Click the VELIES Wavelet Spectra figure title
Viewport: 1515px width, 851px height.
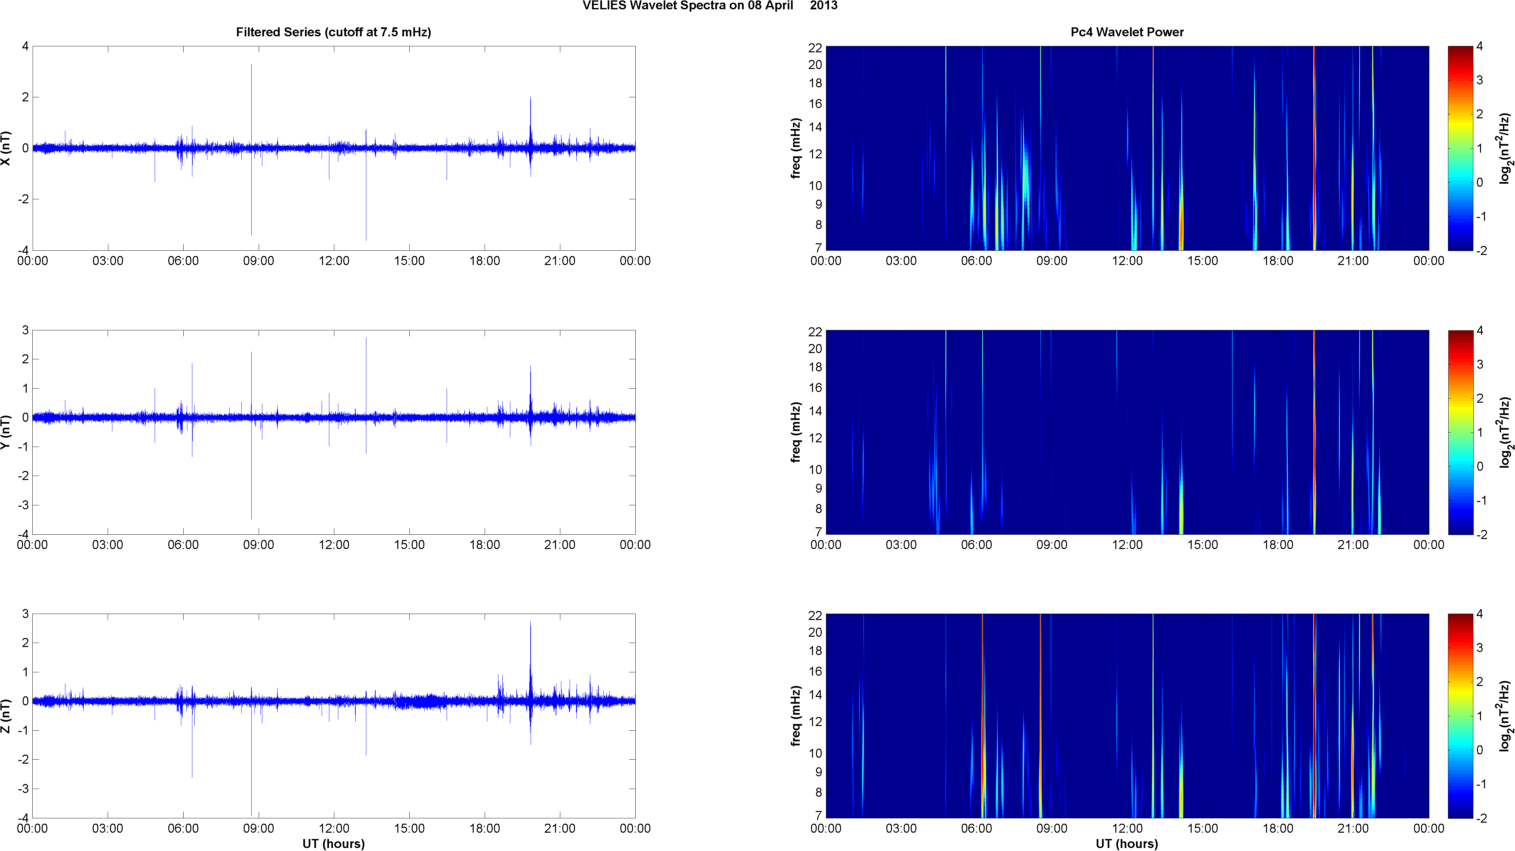point(710,6)
